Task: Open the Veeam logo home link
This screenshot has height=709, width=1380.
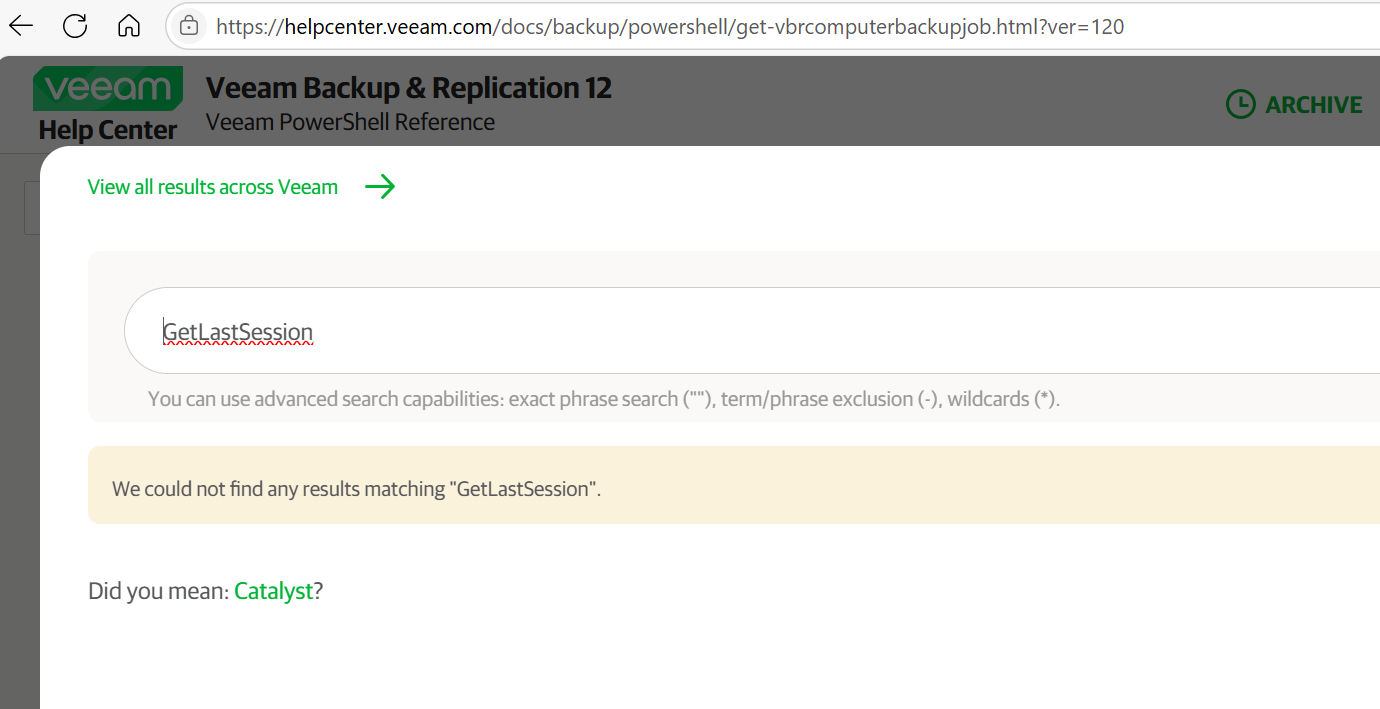Action: tap(108, 88)
